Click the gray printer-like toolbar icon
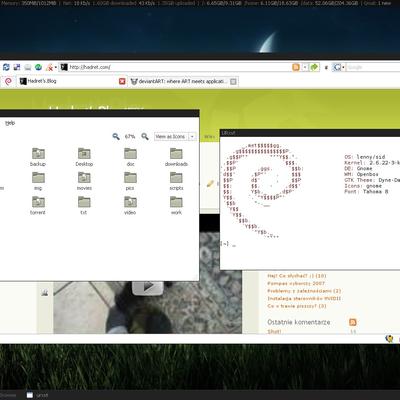The height and width of the screenshot is (400, 400). [x=28, y=67]
